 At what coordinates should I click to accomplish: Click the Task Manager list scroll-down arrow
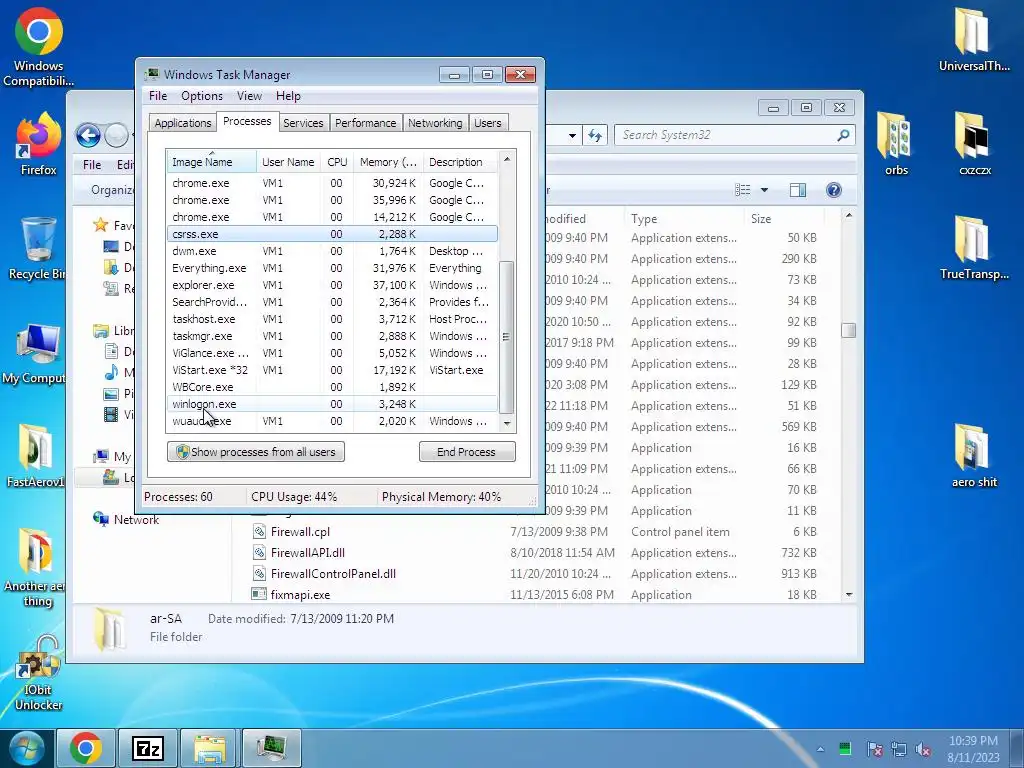507,424
